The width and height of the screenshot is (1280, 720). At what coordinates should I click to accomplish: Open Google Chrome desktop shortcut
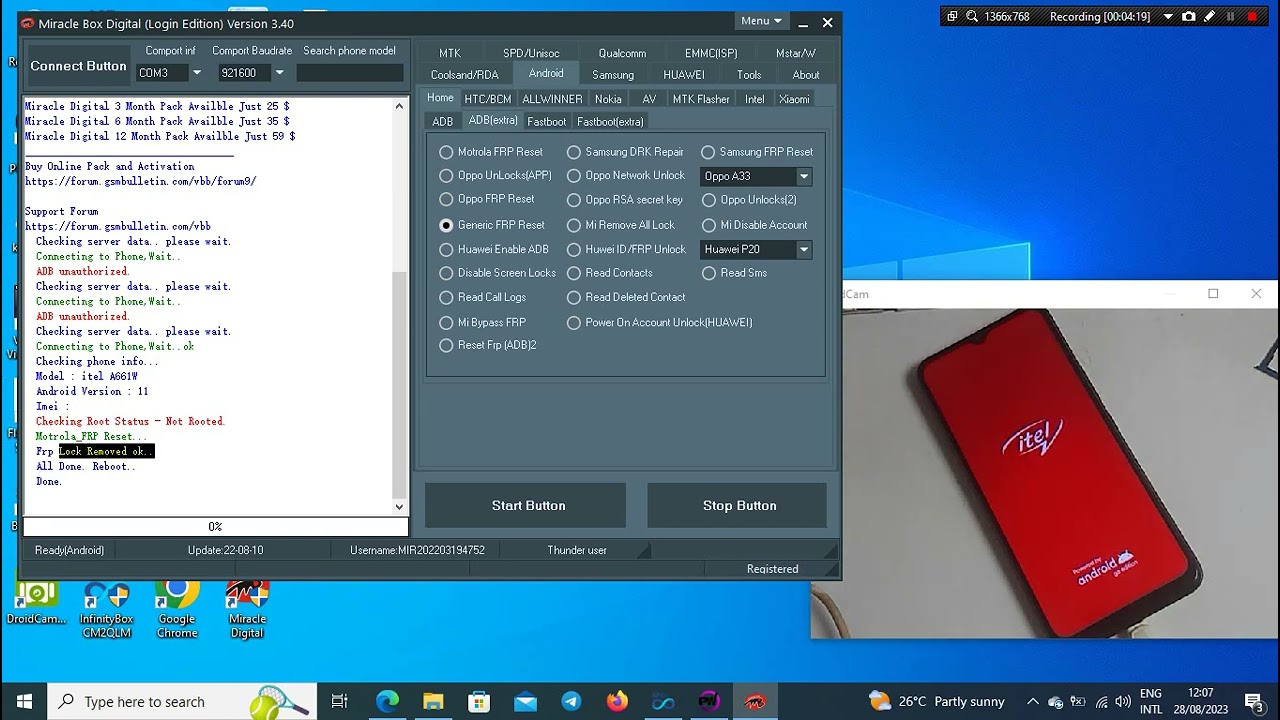tap(177, 610)
